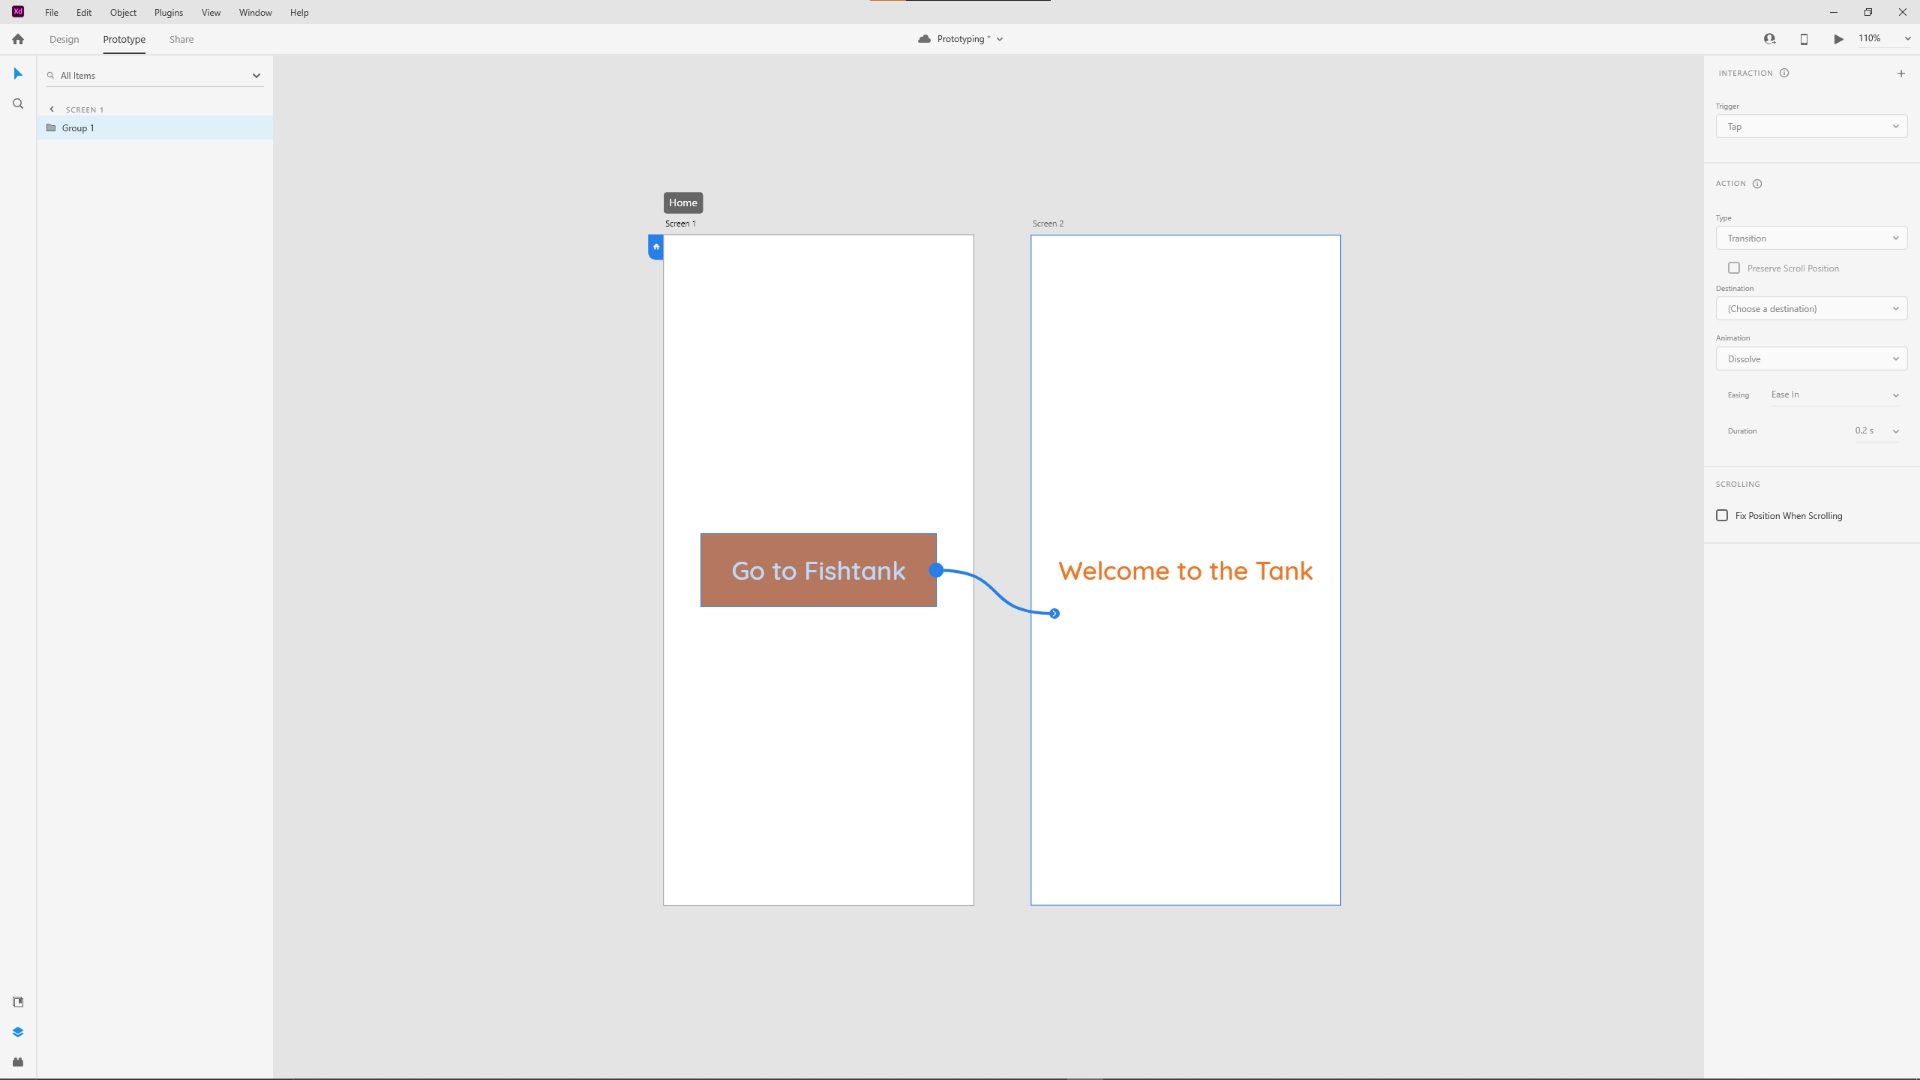Open mobile device preview icon
Viewport: 1920px width, 1080px height.
(1804, 39)
